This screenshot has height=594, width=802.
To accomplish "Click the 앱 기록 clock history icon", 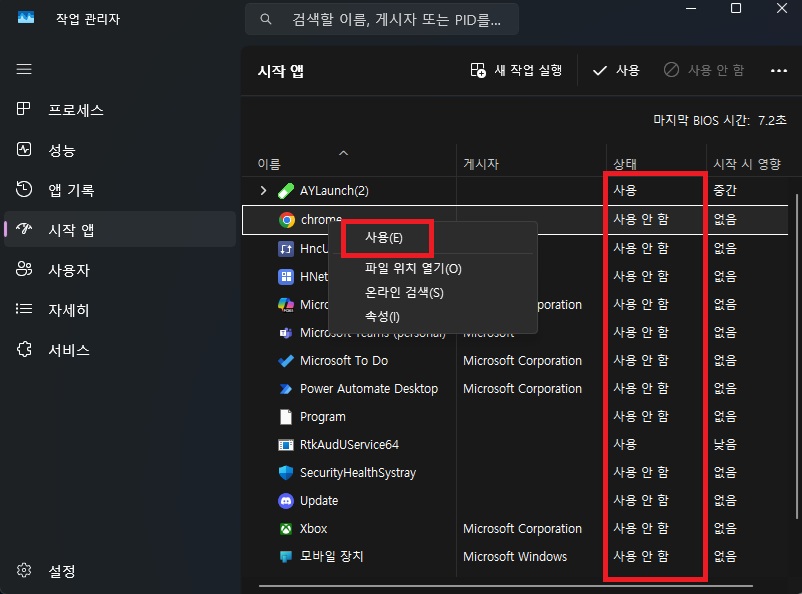I will coord(24,189).
